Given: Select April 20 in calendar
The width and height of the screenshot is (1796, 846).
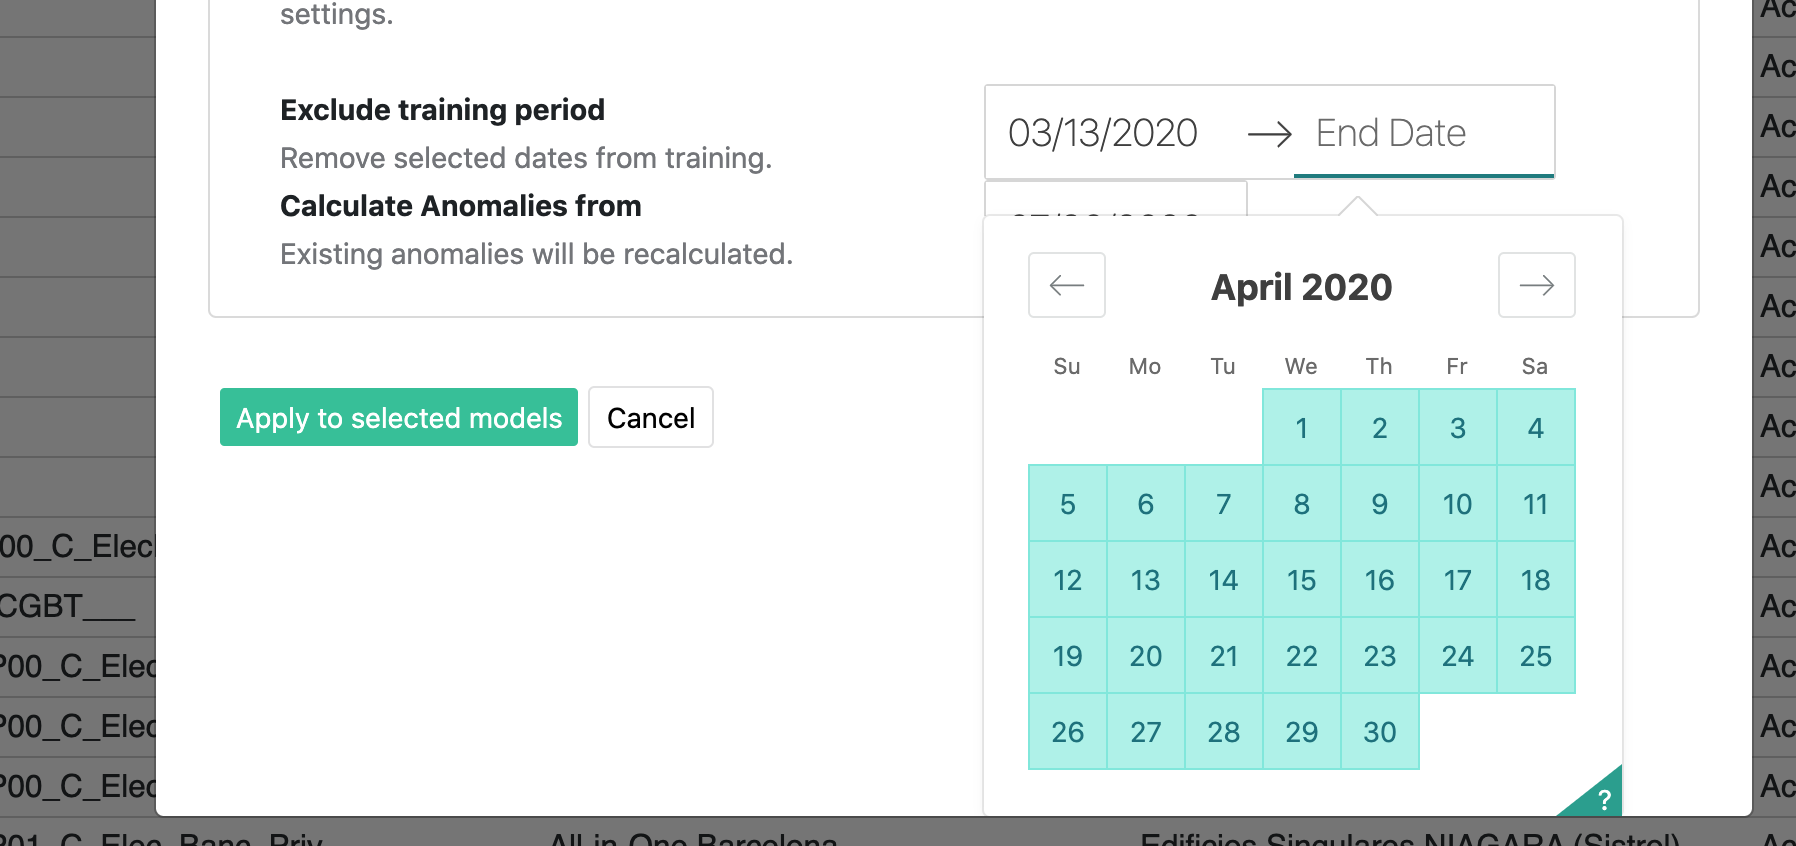Looking at the screenshot, I should (1146, 655).
